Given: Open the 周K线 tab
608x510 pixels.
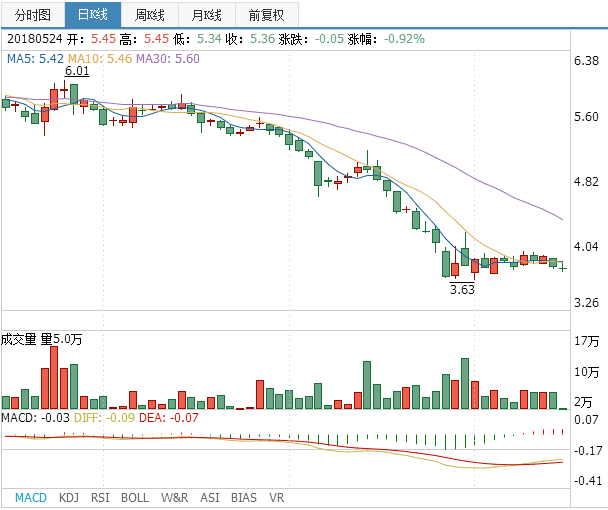Looking at the screenshot, I should click(x=150, y=15).
